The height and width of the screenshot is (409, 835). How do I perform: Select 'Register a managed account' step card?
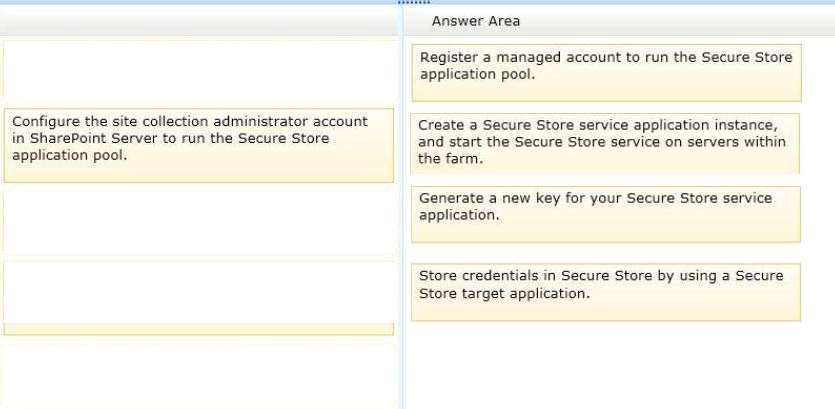tap(606, 73)
